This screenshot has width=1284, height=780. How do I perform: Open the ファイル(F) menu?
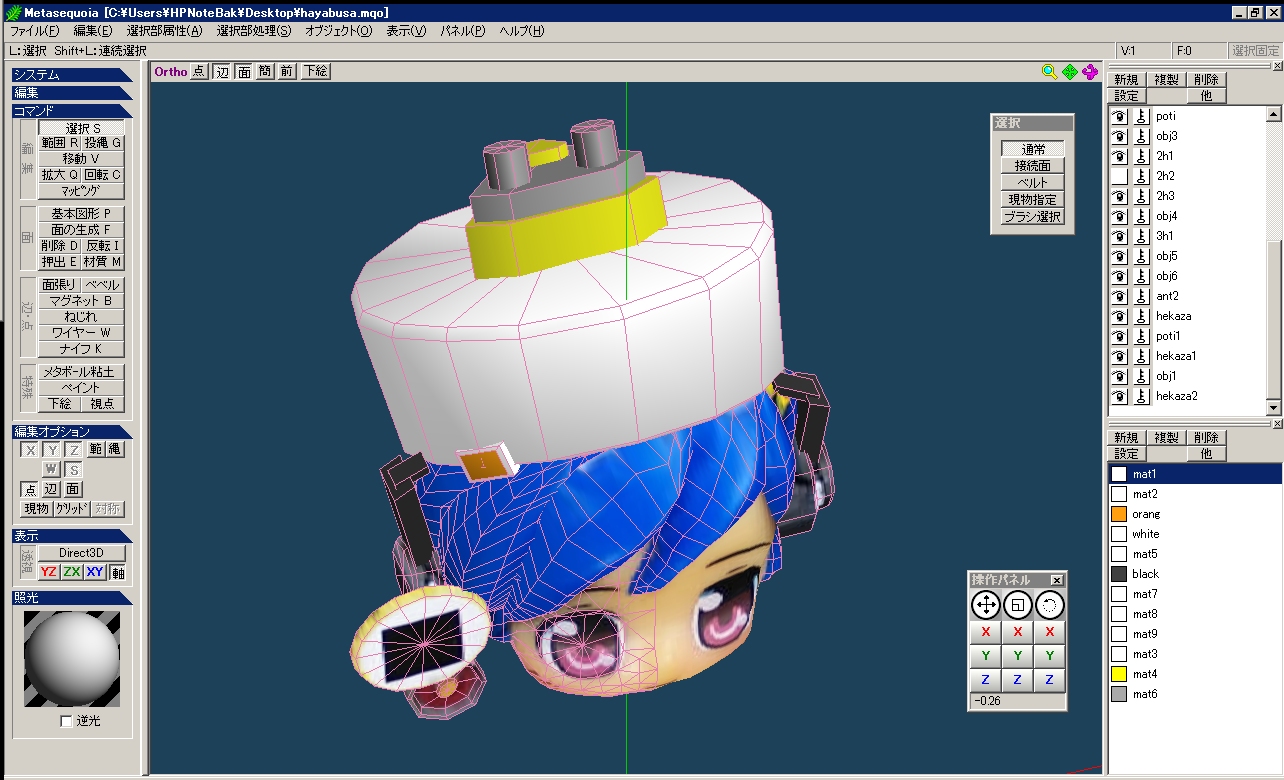(34, 31)
